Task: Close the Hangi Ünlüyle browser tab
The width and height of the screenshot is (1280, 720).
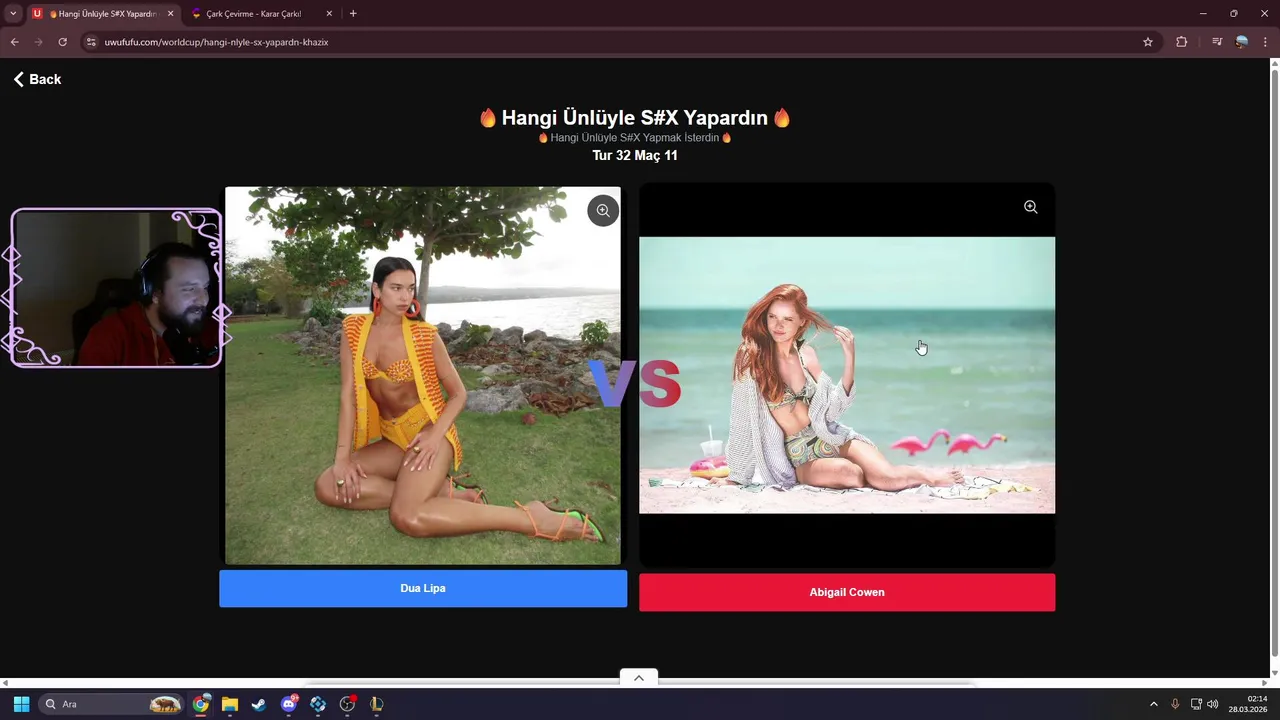Action: 170,14
